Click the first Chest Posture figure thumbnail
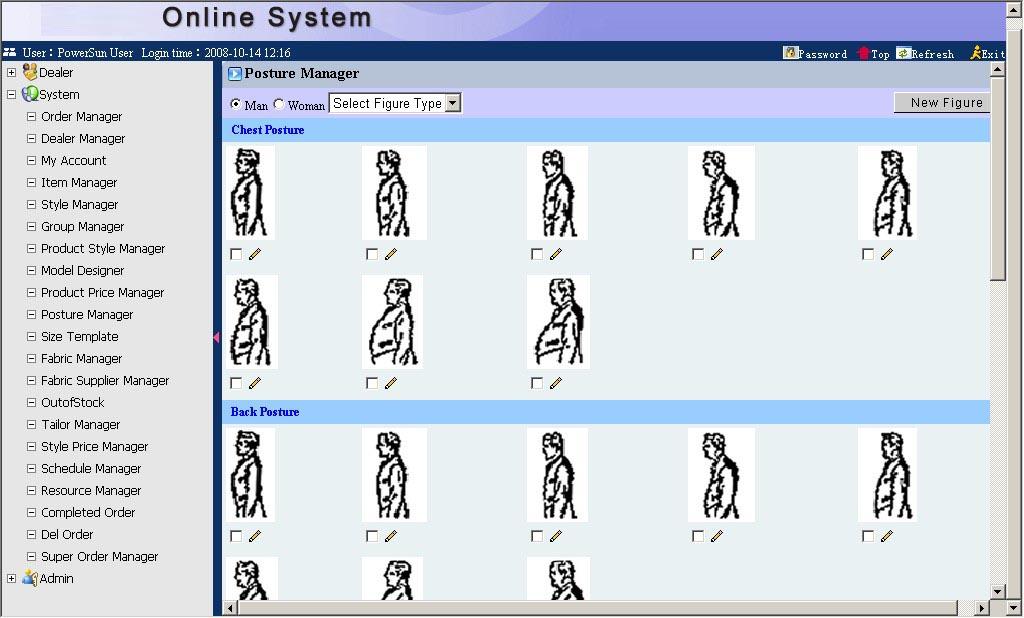The height and width of the screenshot is (618, 1024). (x=251, y=193)
